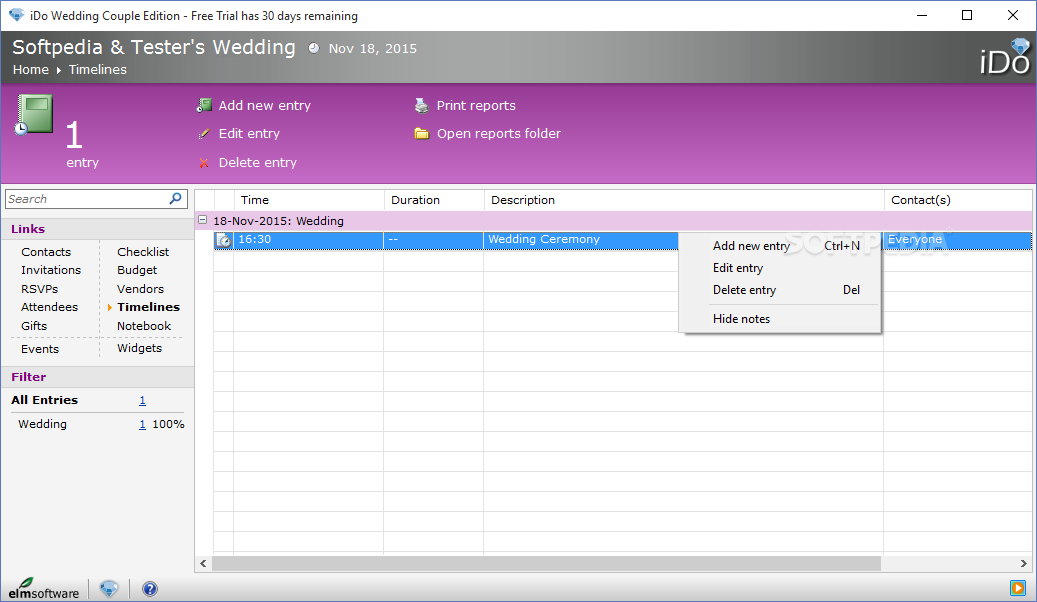Maximize the iDo Wedding window

coord(967,15)
